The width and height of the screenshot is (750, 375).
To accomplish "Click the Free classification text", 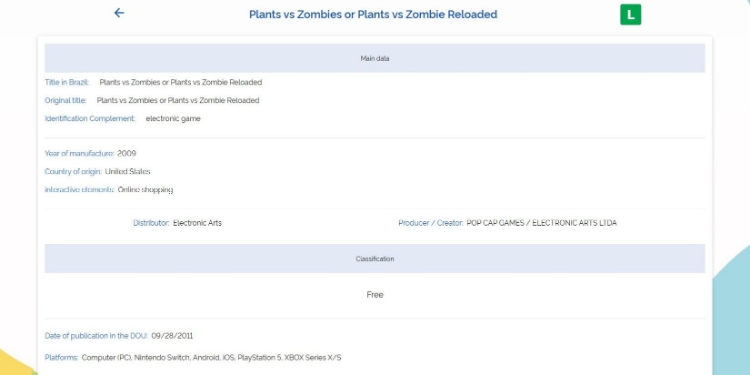I will point(375,295).
